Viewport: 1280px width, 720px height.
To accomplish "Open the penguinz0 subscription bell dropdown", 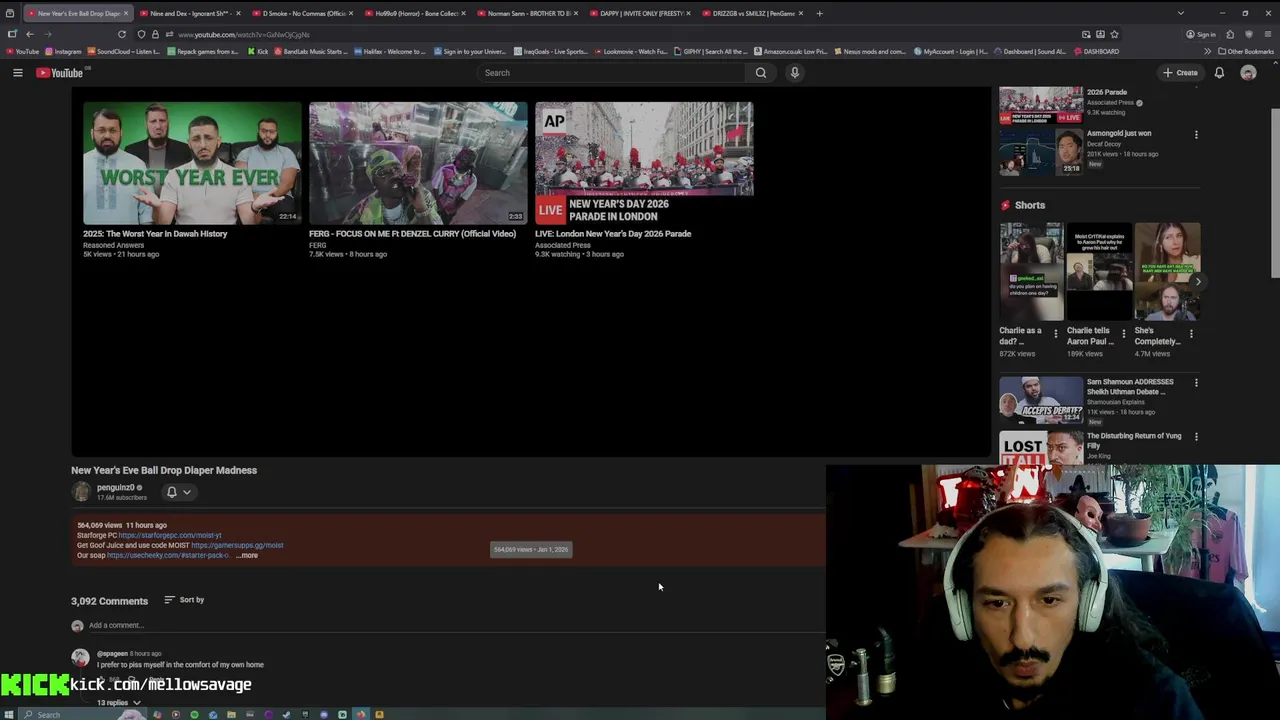I will tap(179, 492).
